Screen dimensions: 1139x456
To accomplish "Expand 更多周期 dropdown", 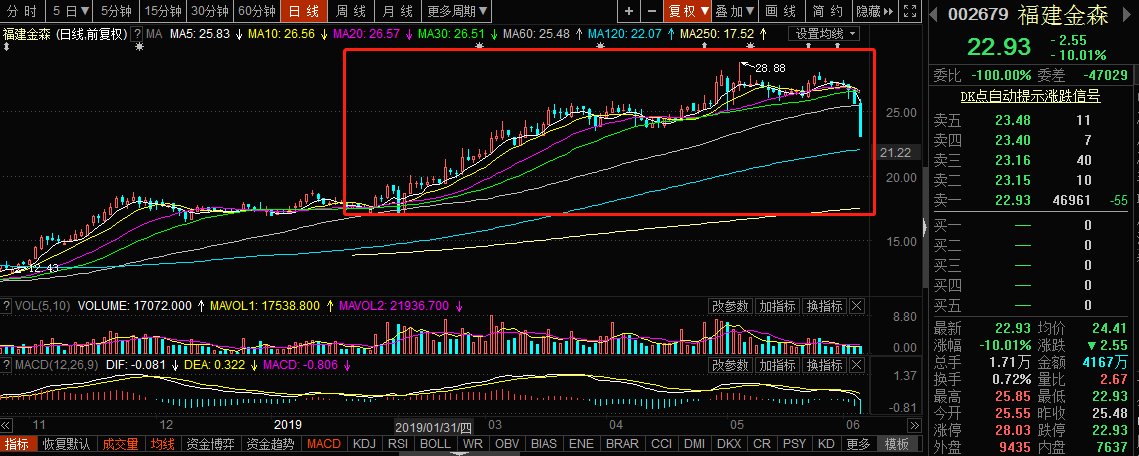I will pyautogui.click(x=458, y=11).
